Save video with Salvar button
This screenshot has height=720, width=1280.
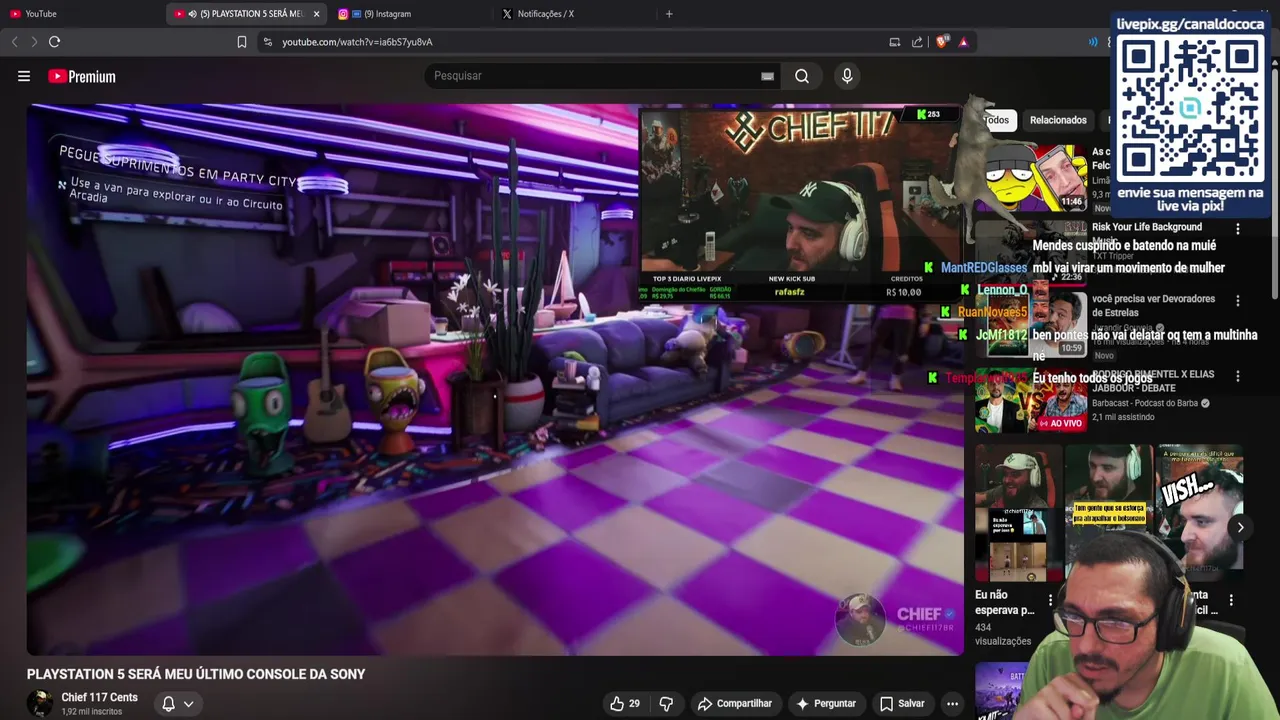tap(902, 703)
